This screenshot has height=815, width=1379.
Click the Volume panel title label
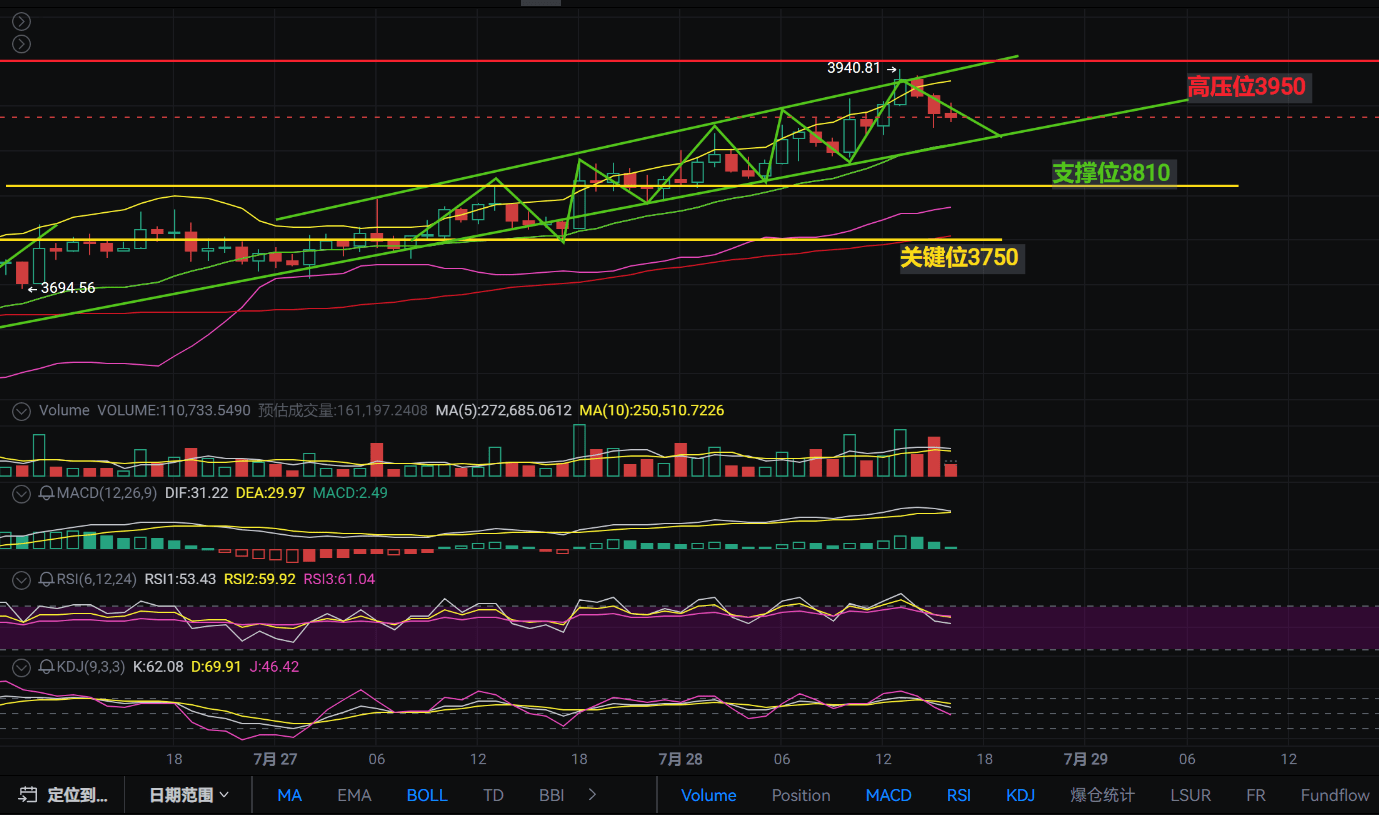coord(64,410)
